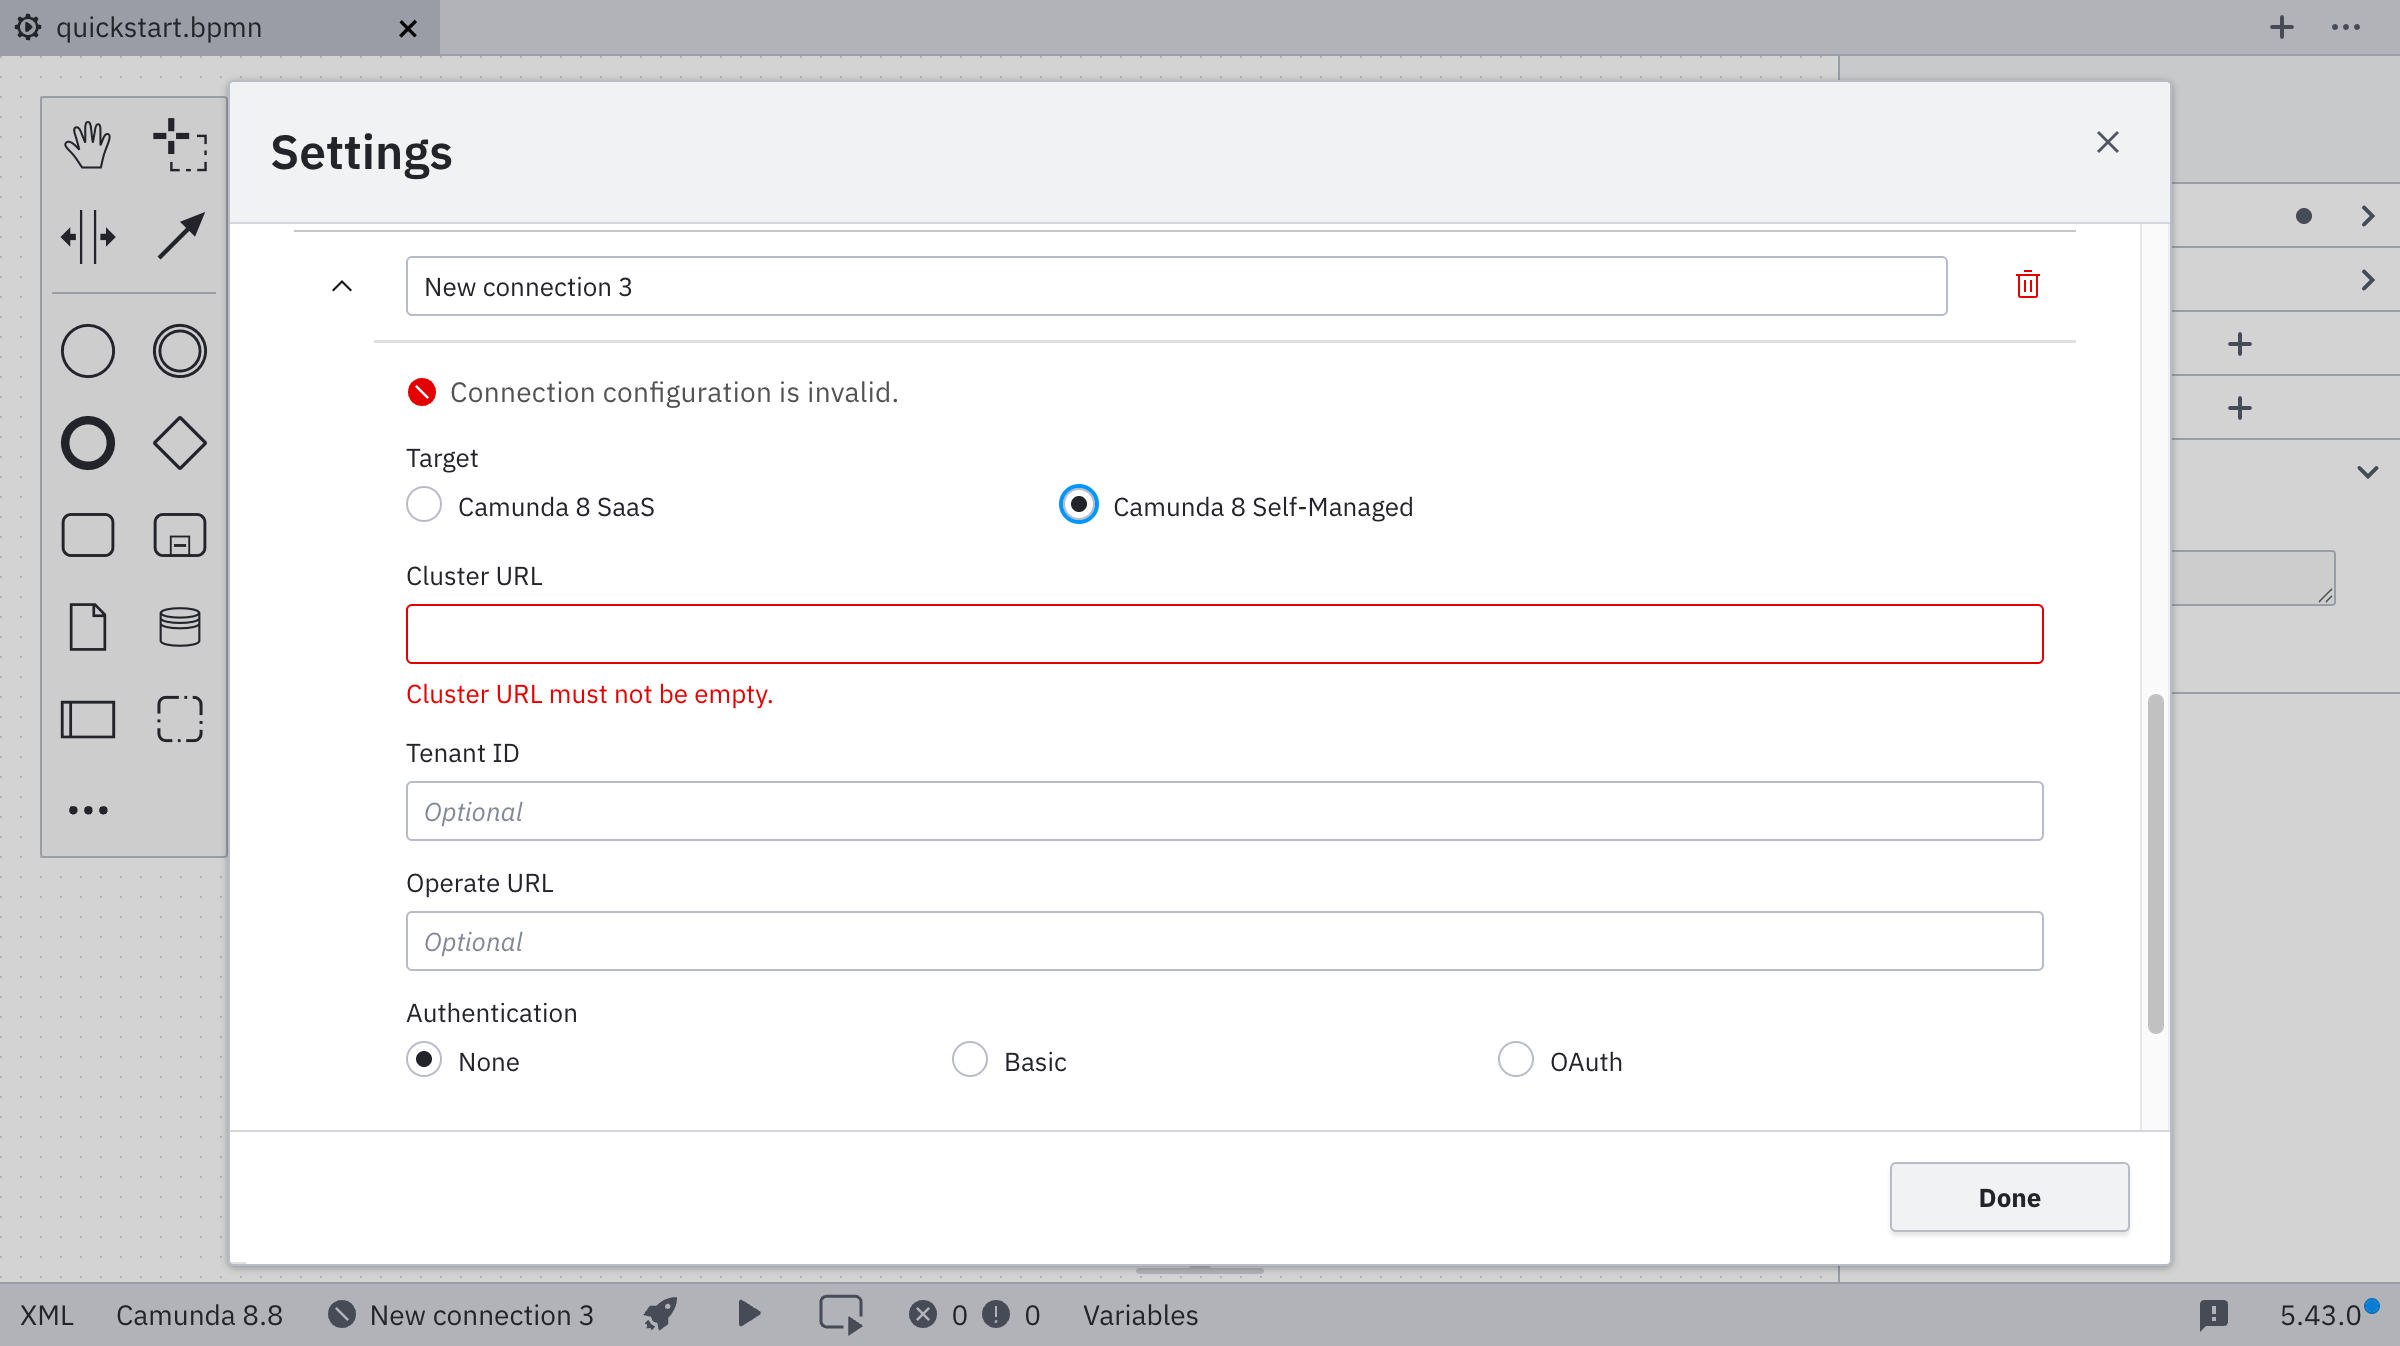
Task: Create a gateway diamond element
Action: click(x=180, y=443)
